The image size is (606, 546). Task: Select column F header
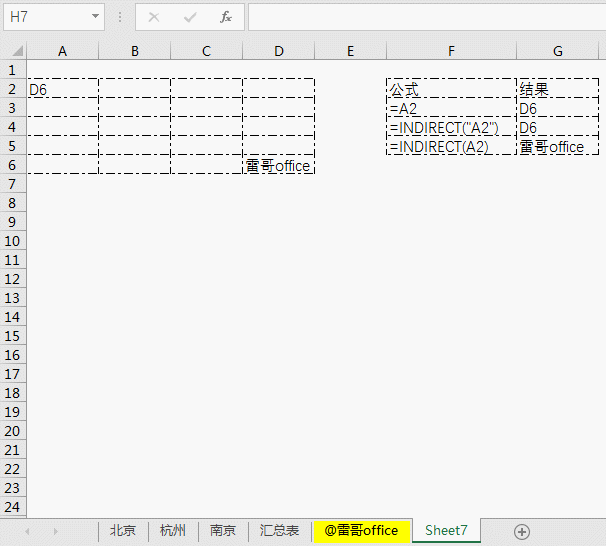pyautogui.click(x=451, y=51)
